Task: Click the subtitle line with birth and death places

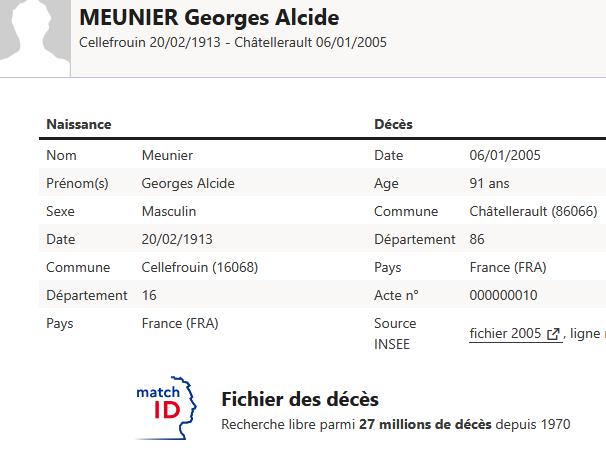Action: [x=233, y=43]
